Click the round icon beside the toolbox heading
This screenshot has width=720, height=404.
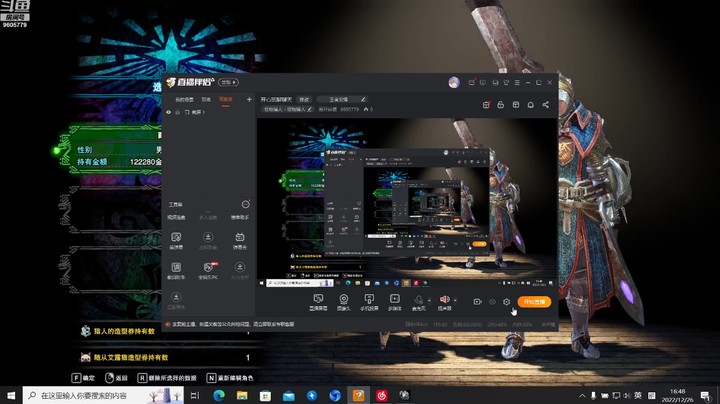[x=246, y=204]
